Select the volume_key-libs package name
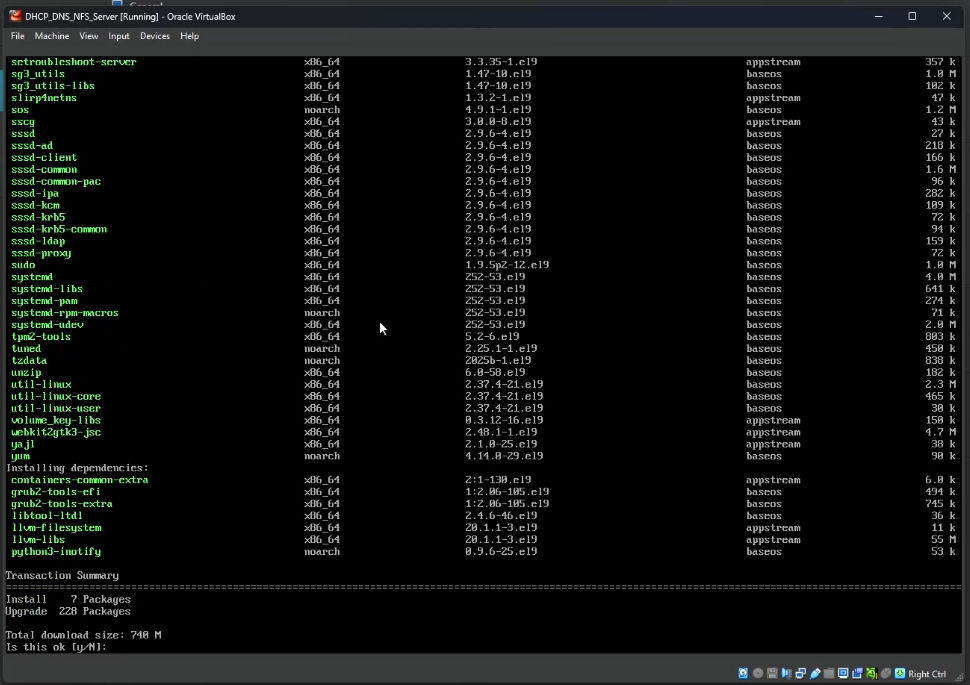970x685 pixels. (56, 420)
